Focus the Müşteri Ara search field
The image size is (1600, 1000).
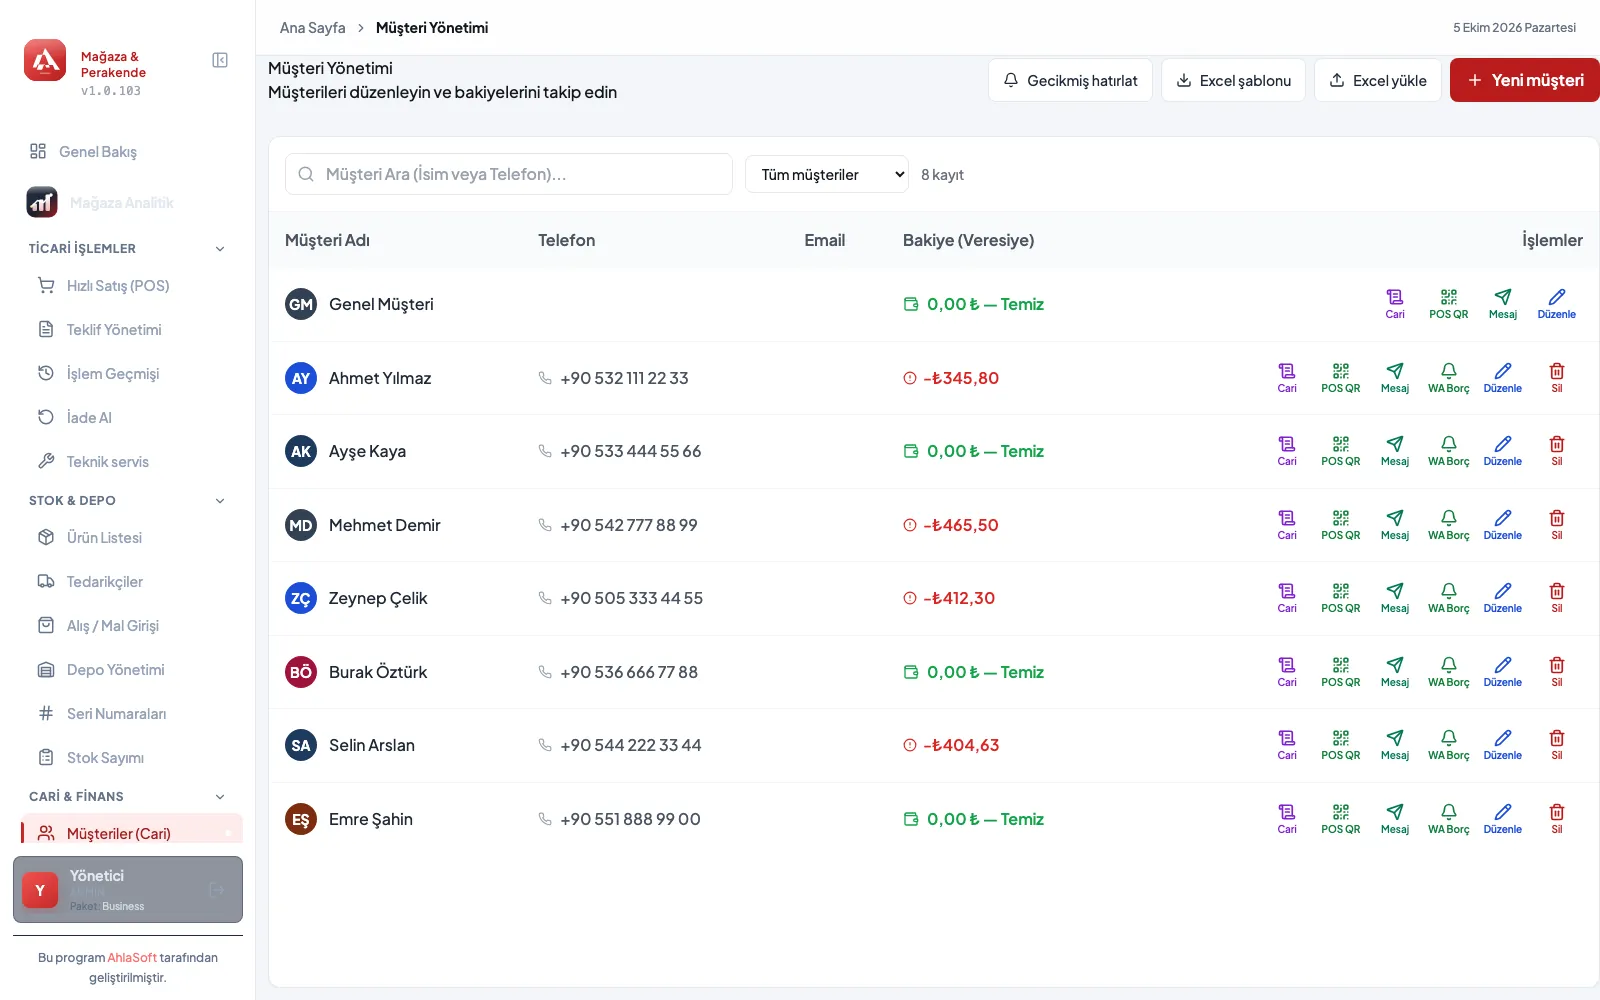(x=509, y=174)
